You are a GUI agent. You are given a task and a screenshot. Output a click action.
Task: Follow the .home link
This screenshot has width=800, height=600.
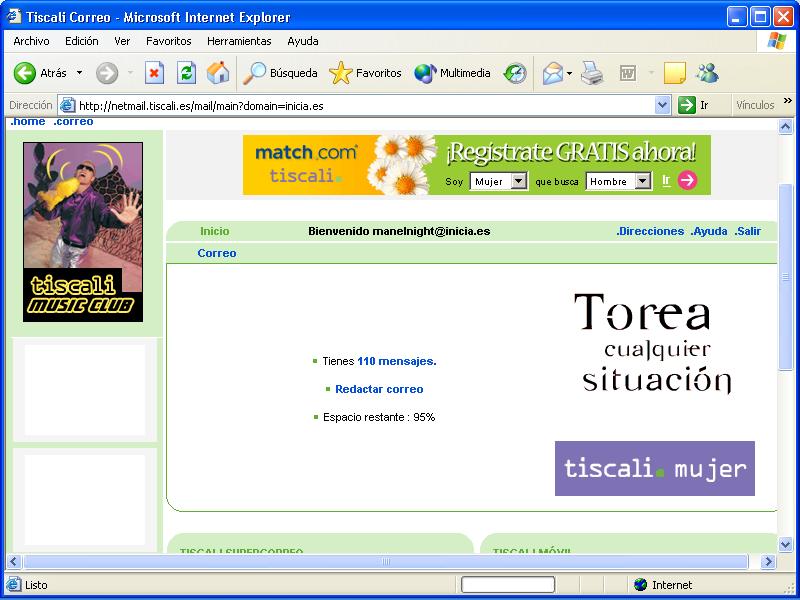pos(28,121)
